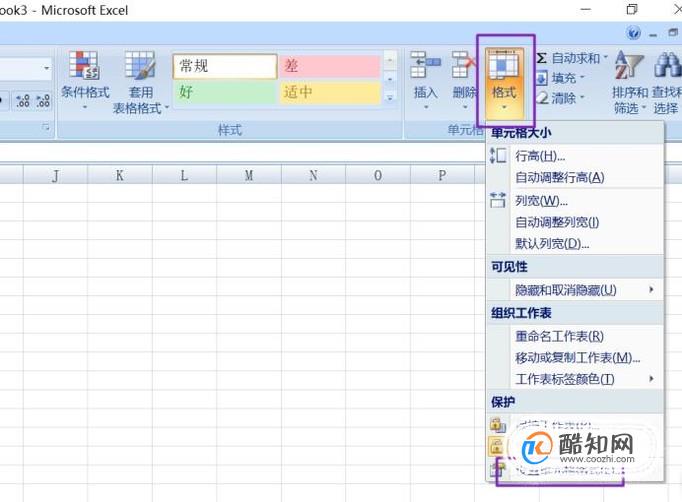Click the Fill (填充) icon

[x=542, y=78]
